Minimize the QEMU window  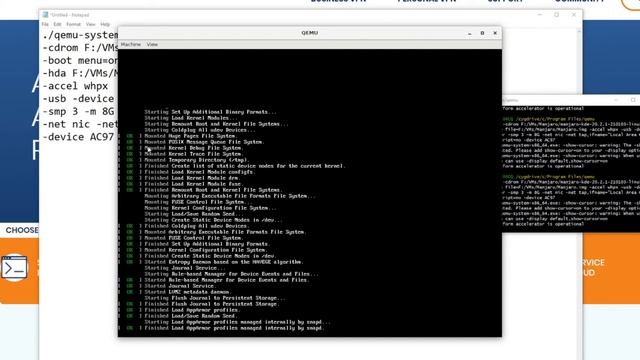469,33
